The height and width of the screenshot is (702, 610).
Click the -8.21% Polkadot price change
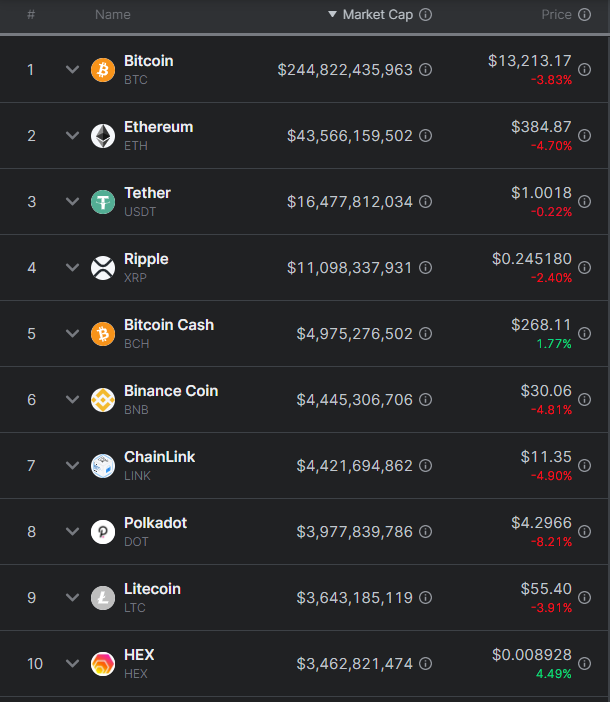(551, 542)
